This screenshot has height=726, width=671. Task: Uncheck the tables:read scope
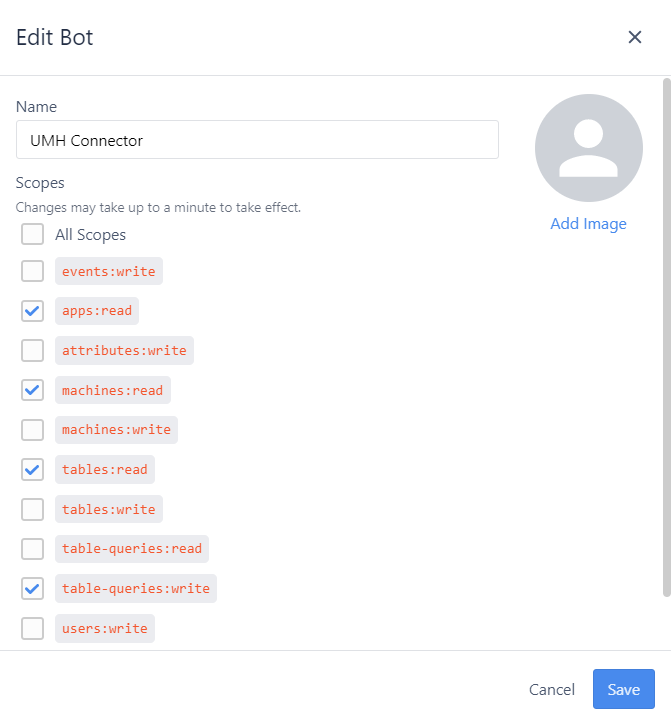coord(32,469)
